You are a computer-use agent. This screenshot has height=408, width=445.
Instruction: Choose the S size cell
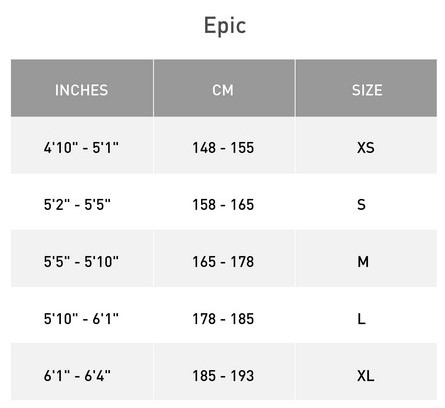(366, 202)
